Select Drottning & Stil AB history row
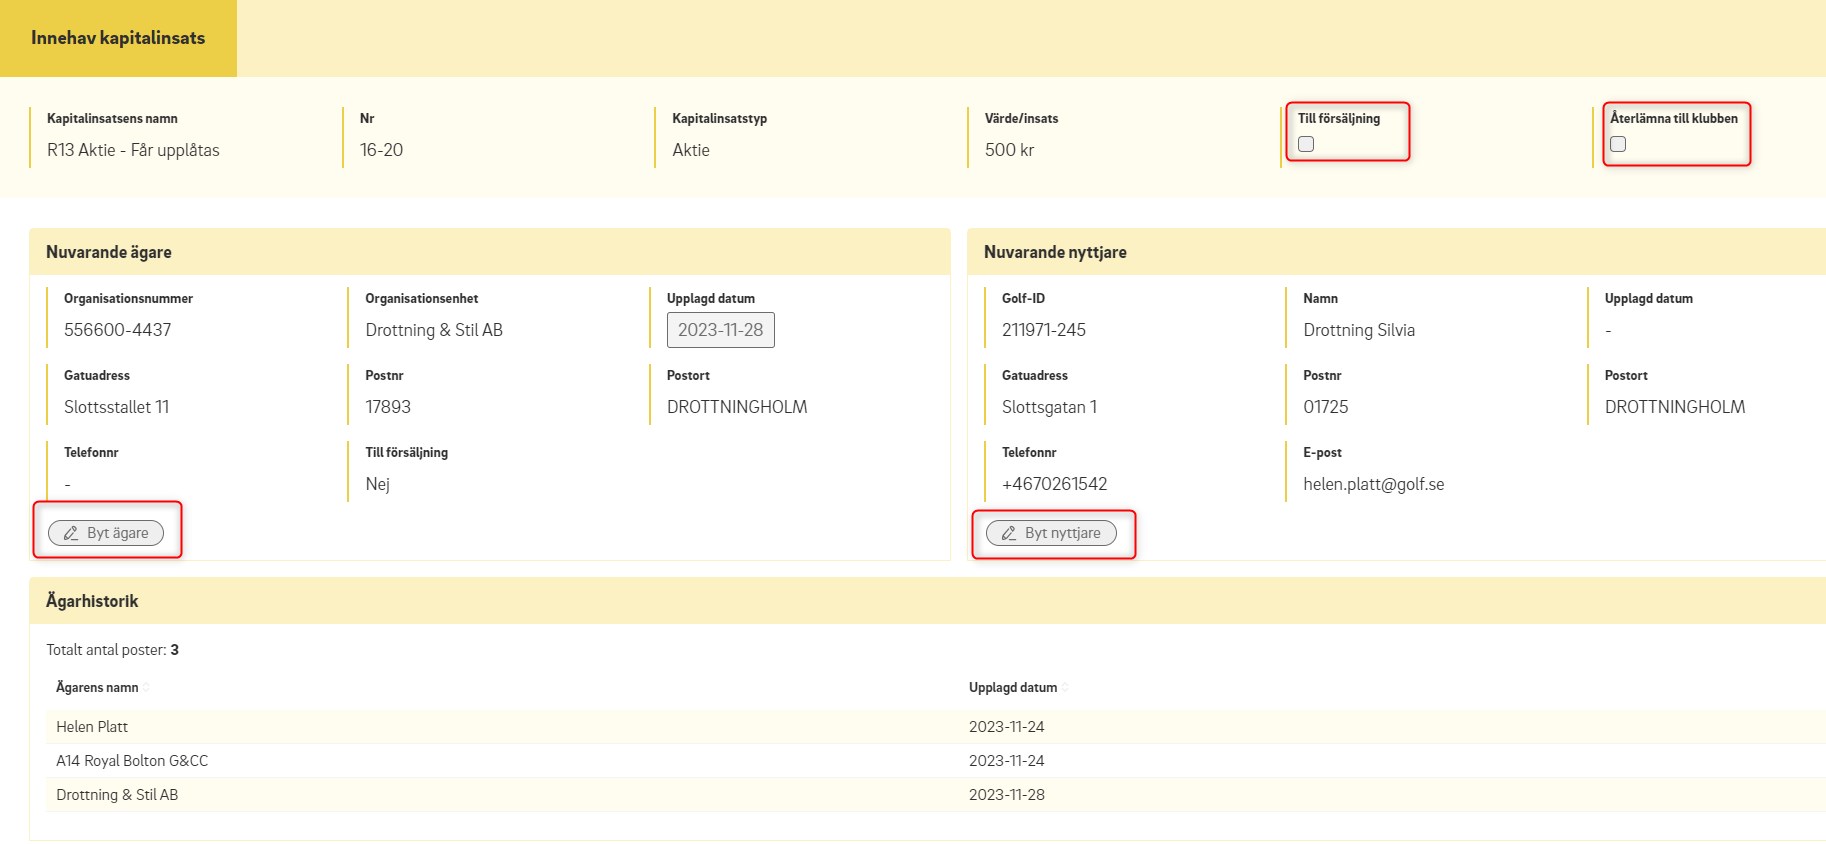This screenshot has width=1826, height=844. (117, 795)
